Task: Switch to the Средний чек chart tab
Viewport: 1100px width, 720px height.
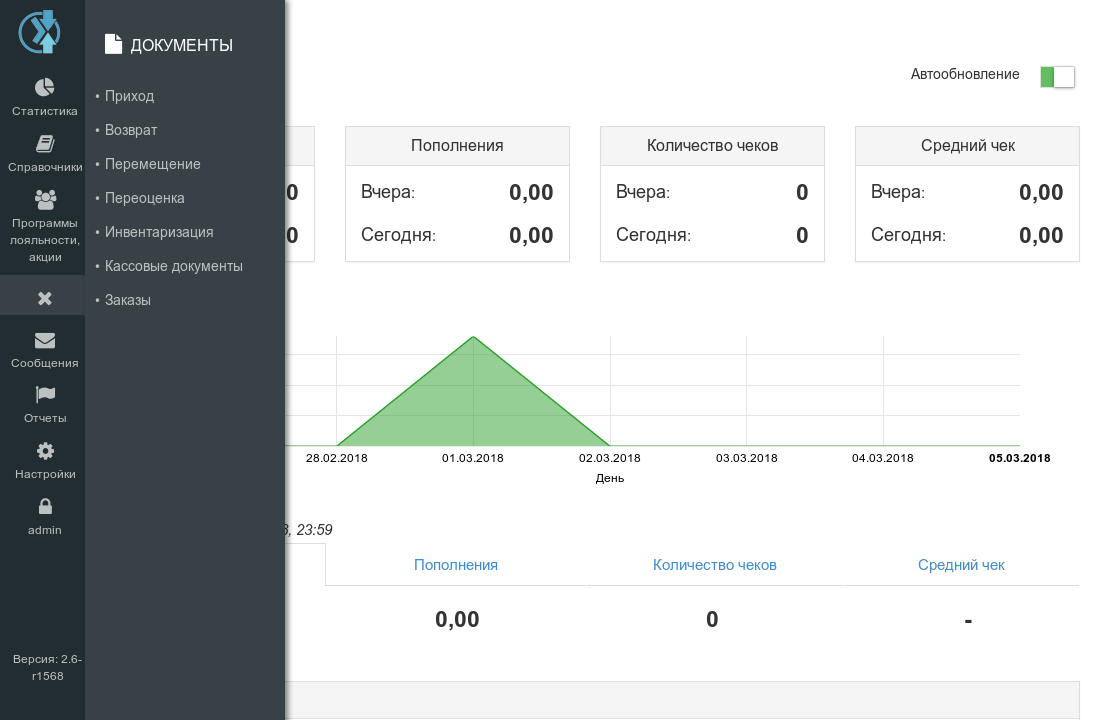Action: tap(961, 565)
